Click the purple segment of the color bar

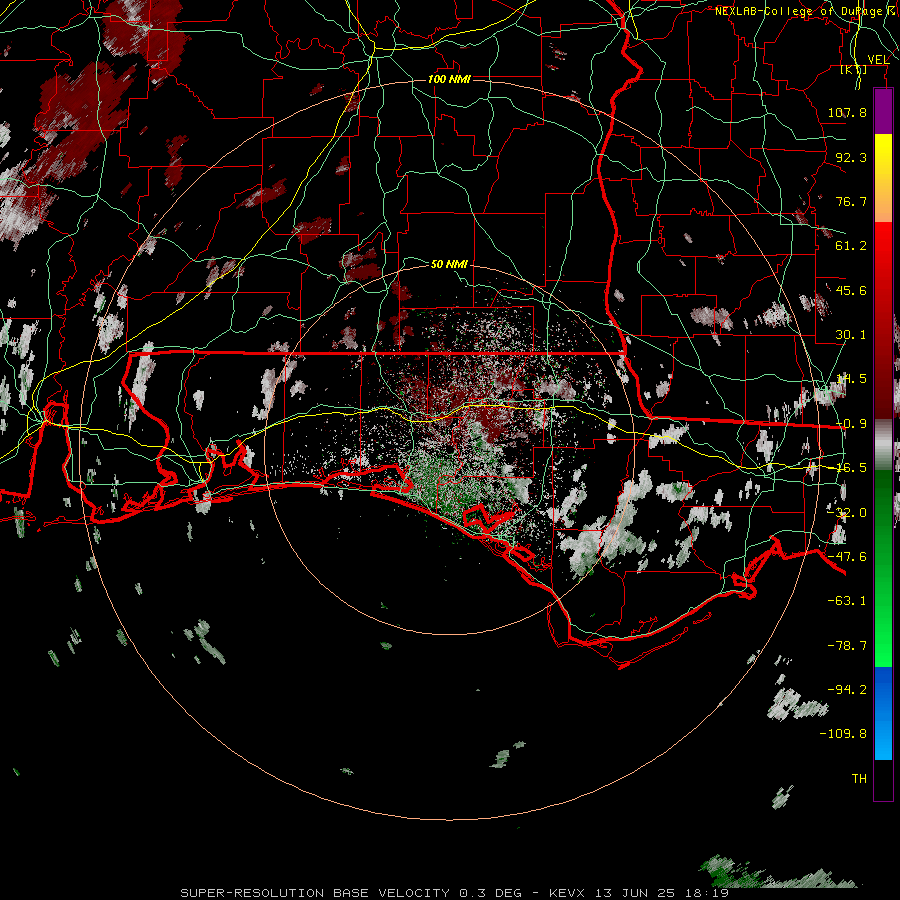click(x=883, y=111)
